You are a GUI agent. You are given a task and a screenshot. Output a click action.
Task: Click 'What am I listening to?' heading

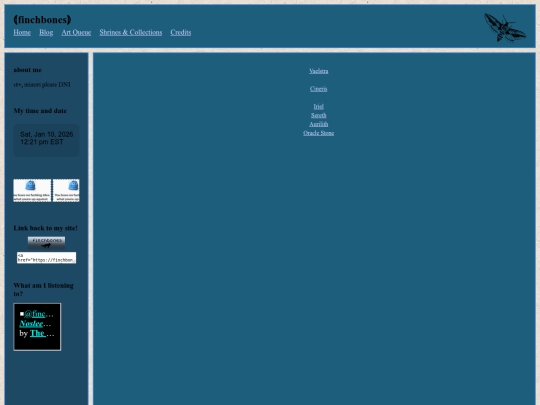43,290
